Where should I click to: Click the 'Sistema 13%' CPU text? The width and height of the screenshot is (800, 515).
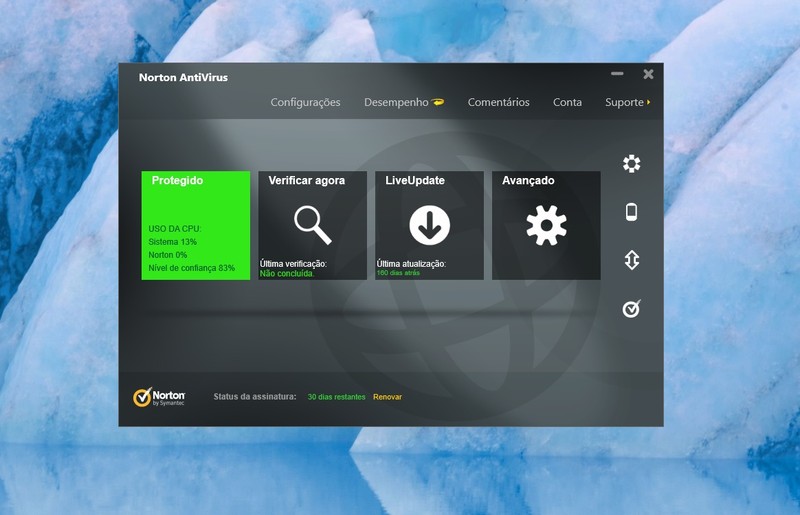pos(172,242)
